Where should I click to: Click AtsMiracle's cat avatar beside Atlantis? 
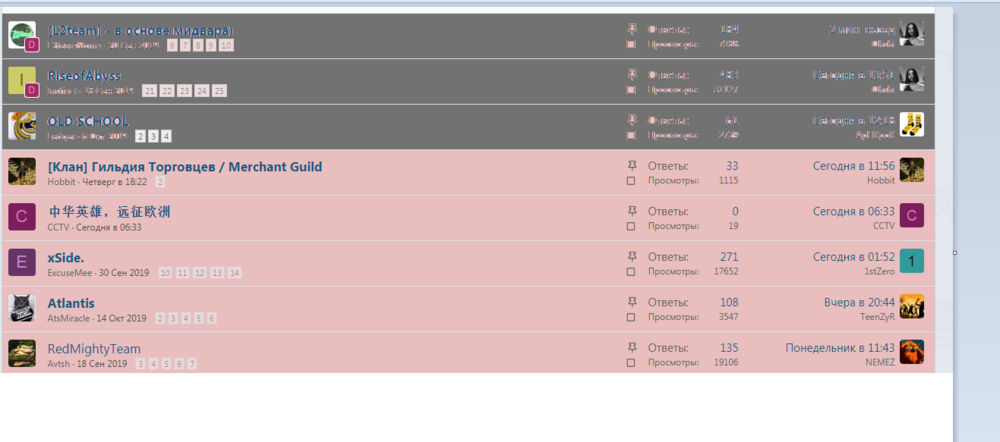22,308
